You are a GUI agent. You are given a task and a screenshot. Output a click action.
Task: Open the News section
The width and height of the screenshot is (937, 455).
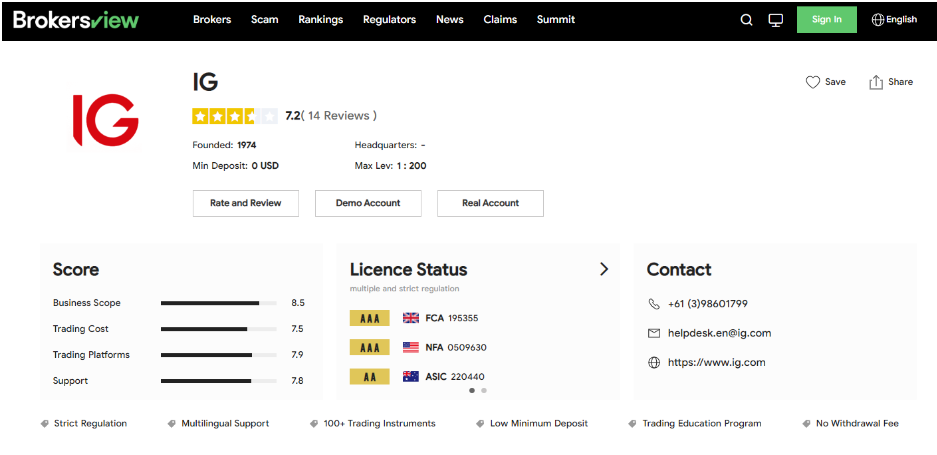tap(450, 20)
